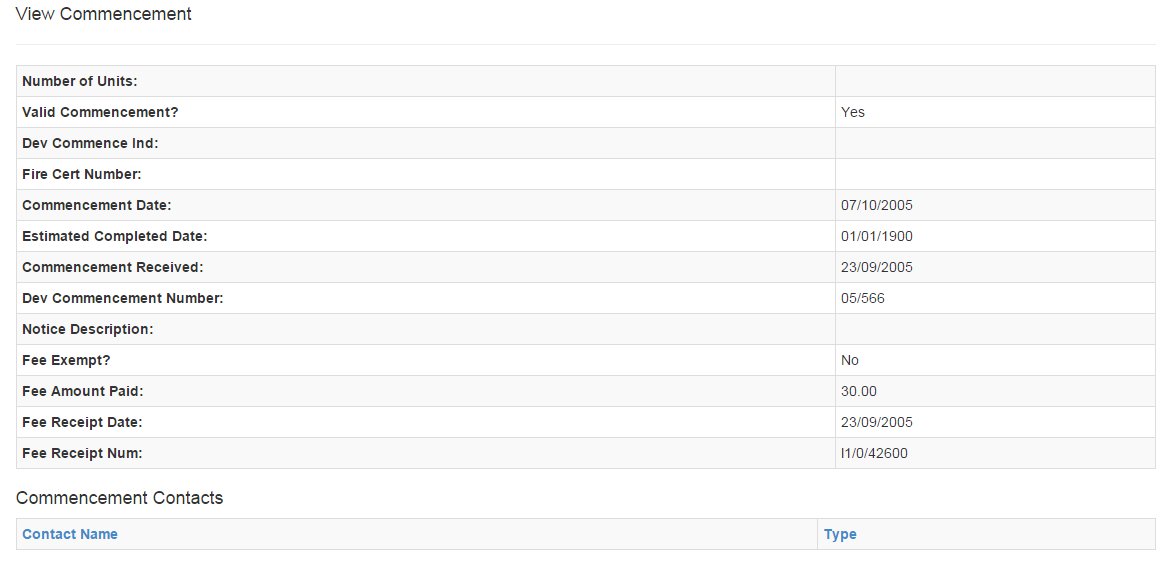Viewport: 1165px width, 561px height.
Task: Click the Fire Cert Number label
Action: pyautogui.click(x=82, y=174)
